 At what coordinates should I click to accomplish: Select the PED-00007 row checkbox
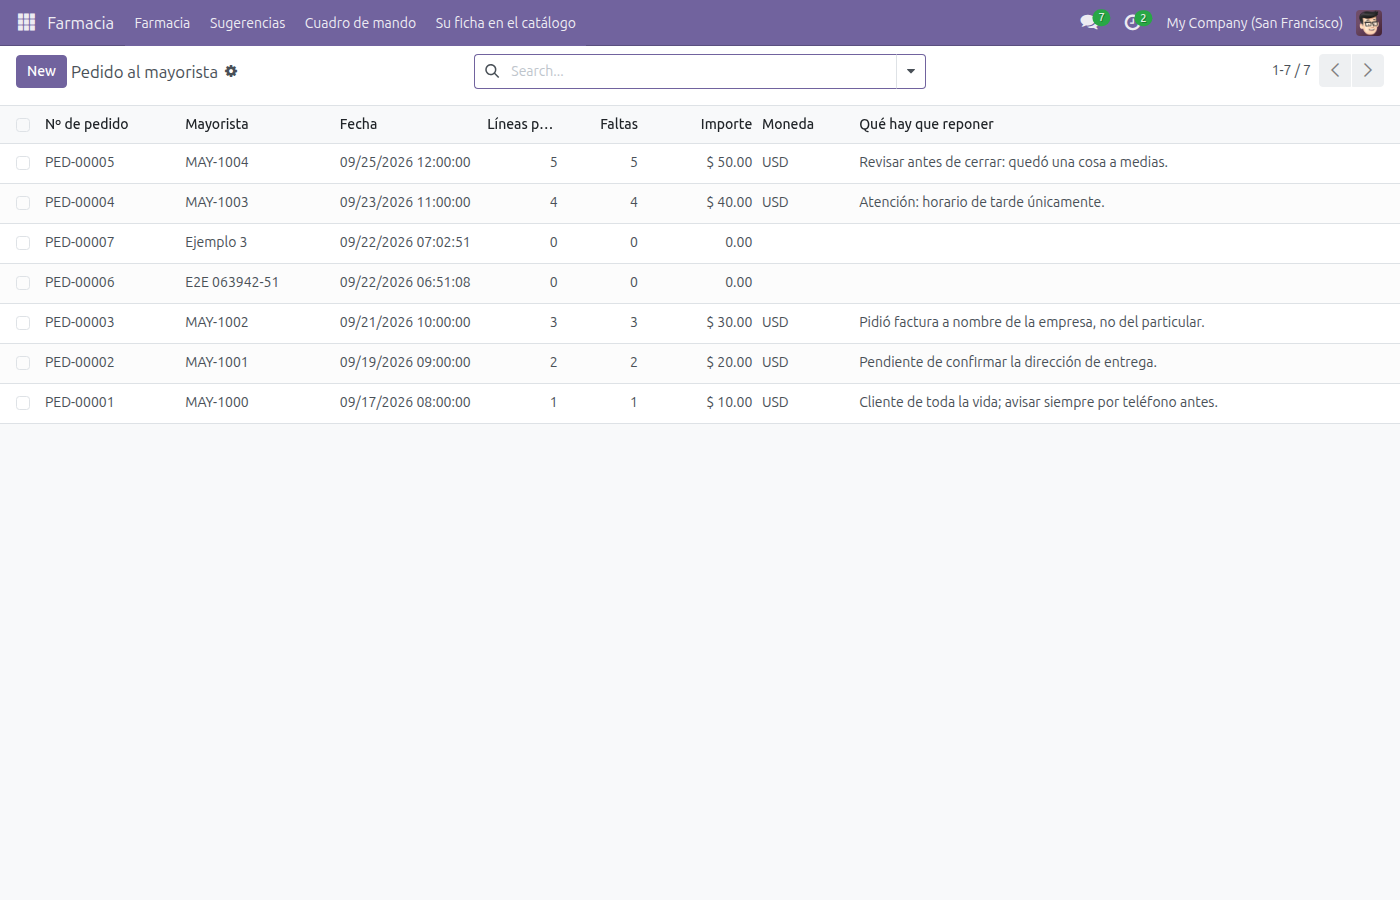click(x=23, y=242)
